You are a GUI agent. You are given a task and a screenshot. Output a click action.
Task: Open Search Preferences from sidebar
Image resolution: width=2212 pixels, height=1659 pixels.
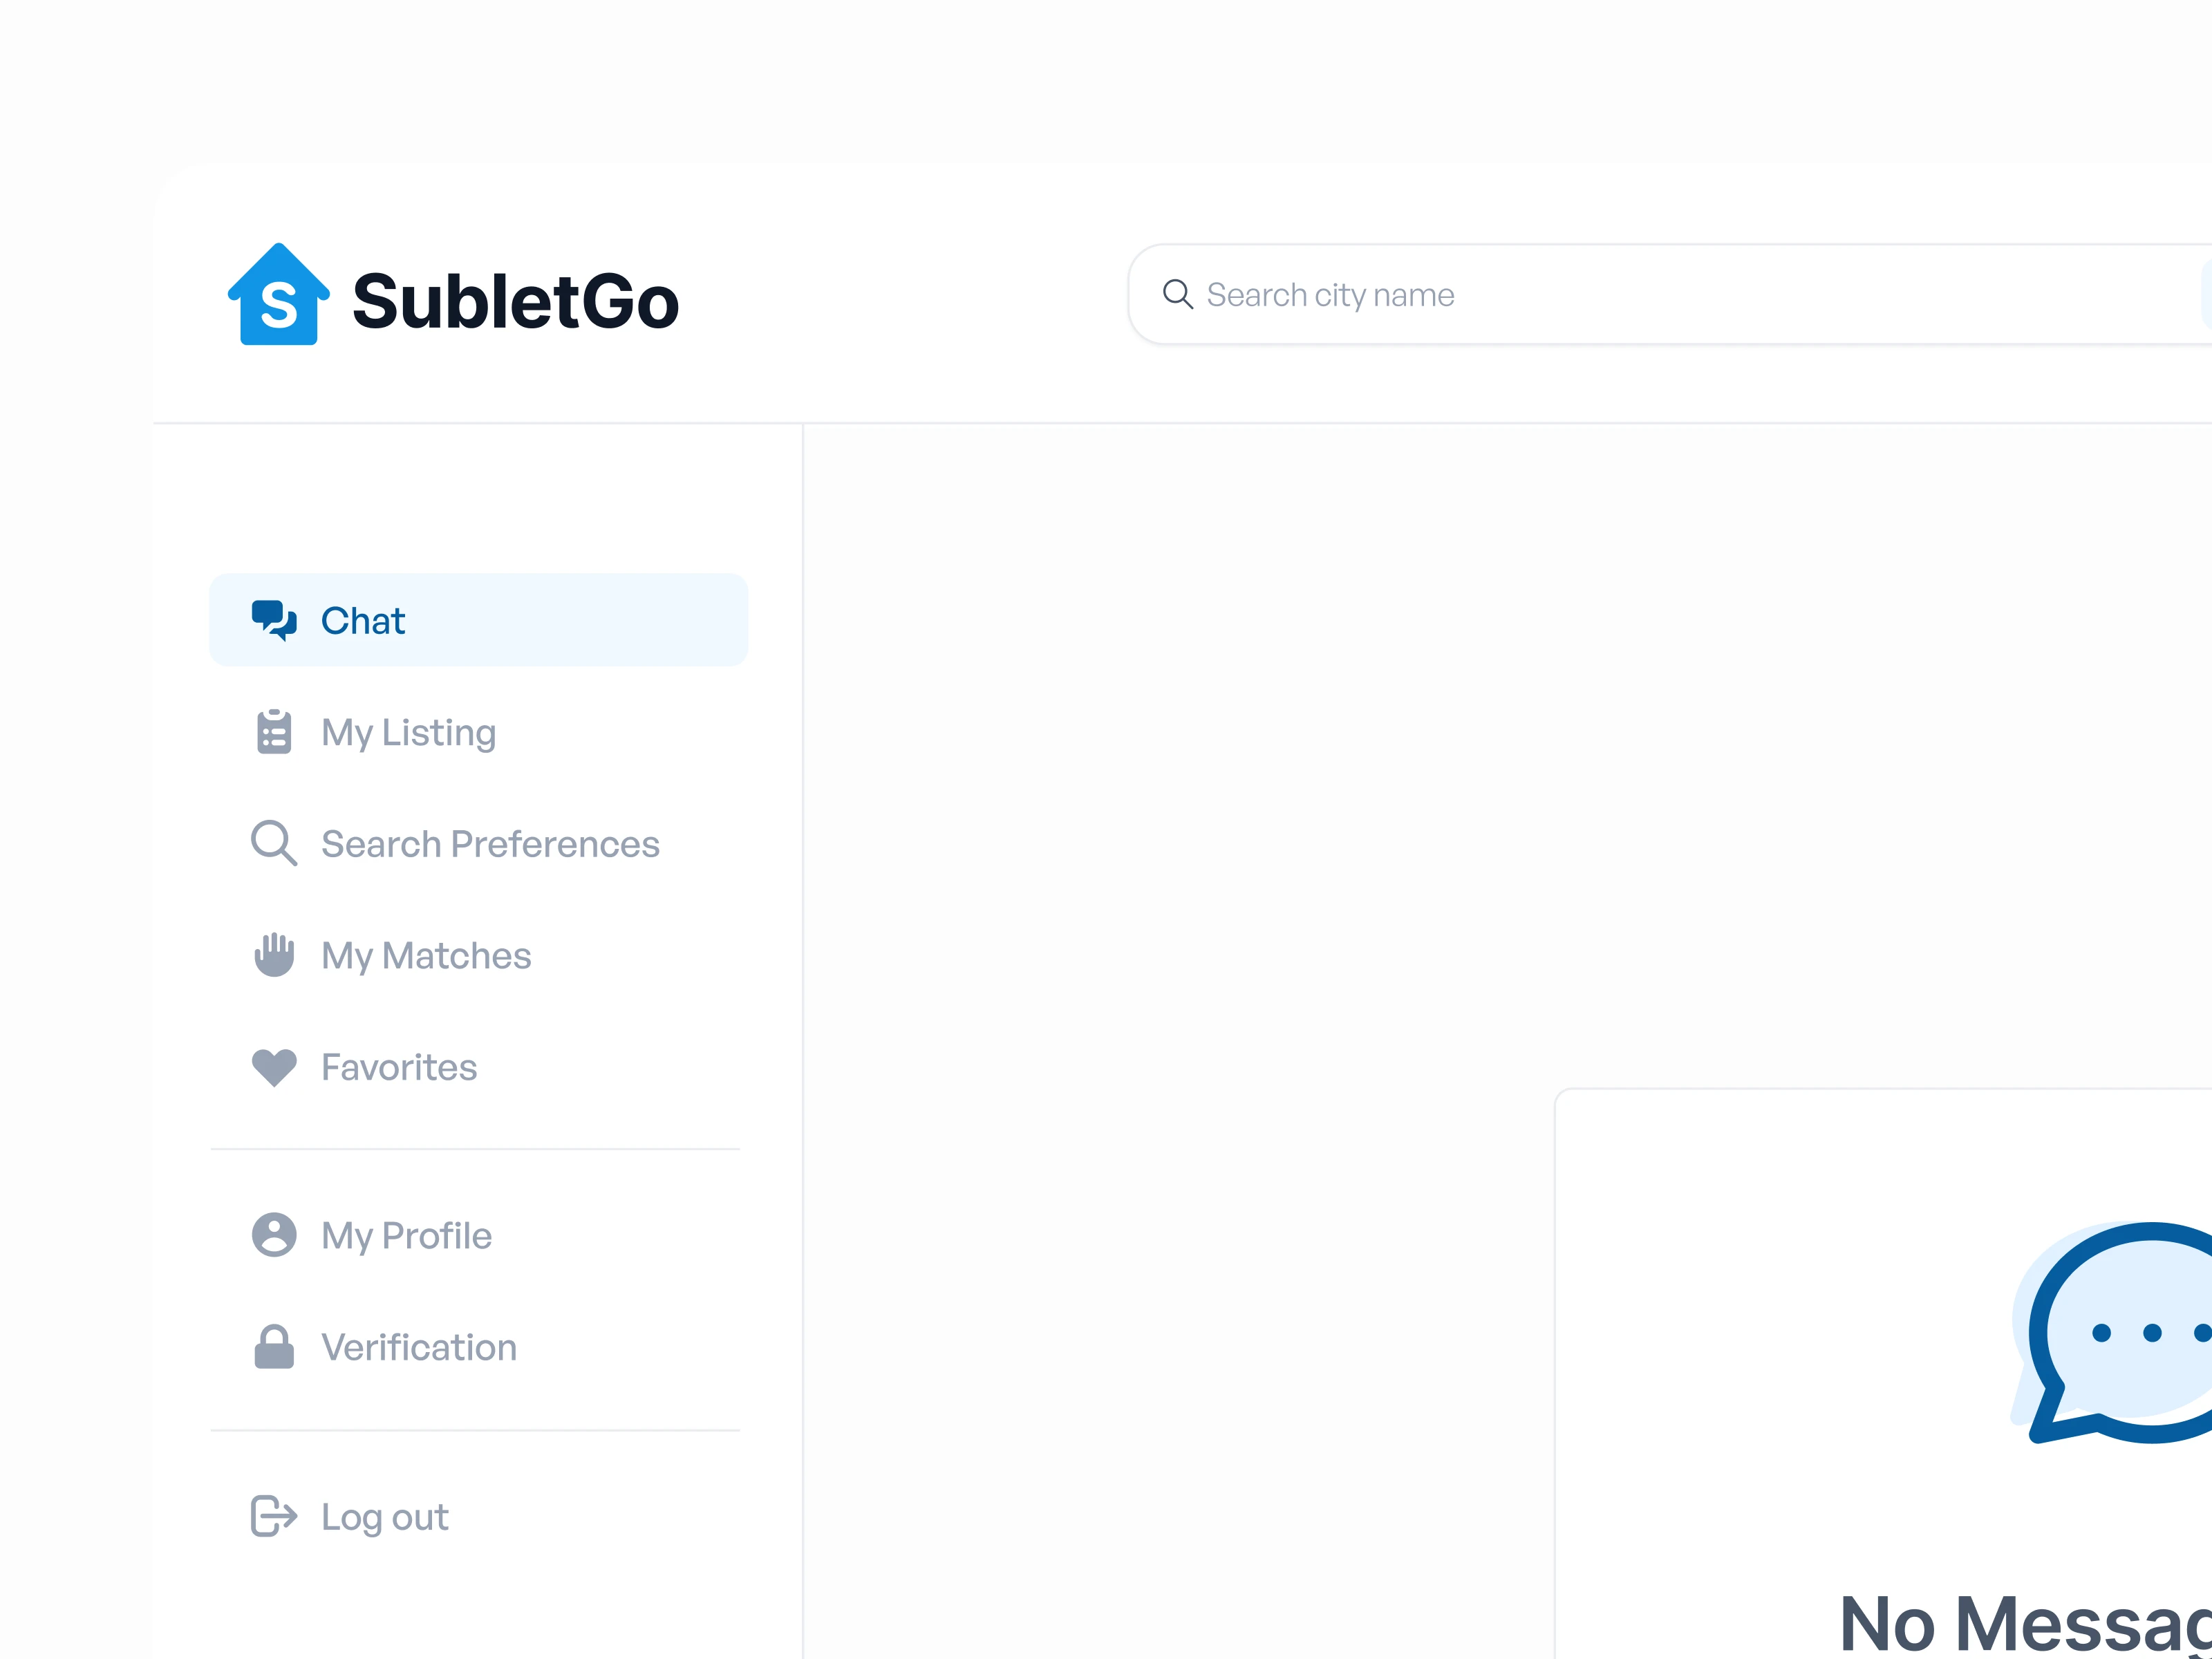pos(490,844)
